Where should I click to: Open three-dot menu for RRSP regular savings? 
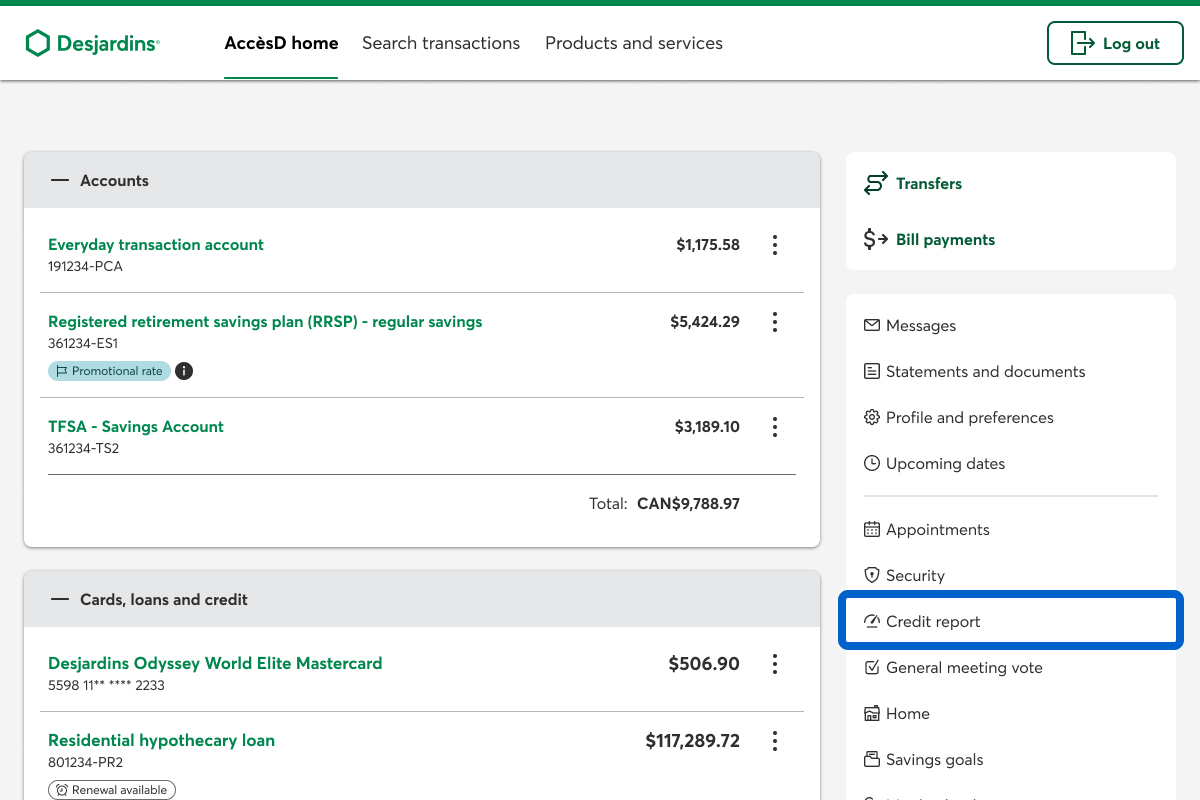pyautogui.click(x=775, y=322)
